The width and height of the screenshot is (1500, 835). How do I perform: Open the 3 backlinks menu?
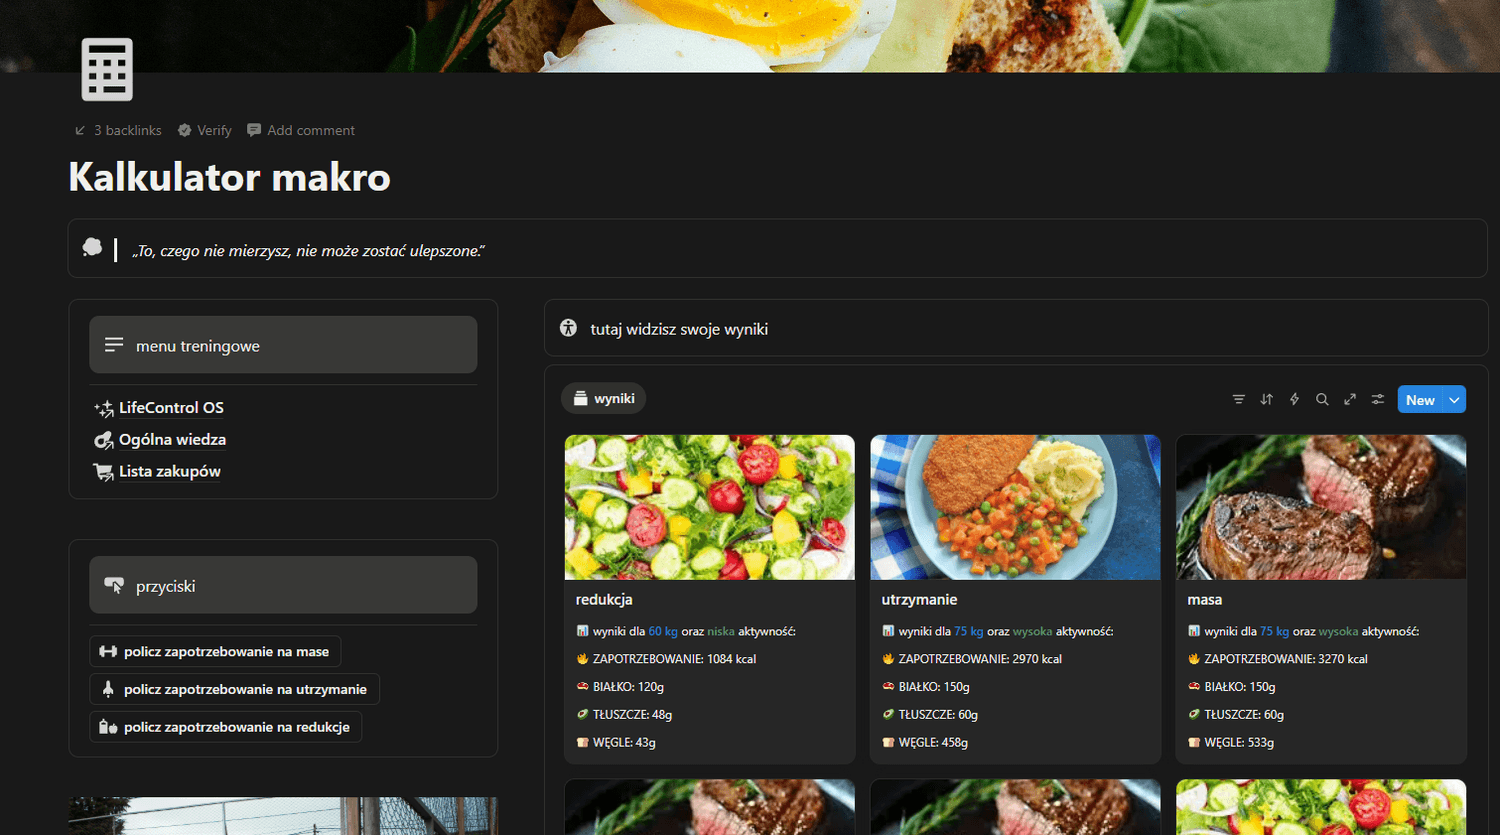[118, 130]
